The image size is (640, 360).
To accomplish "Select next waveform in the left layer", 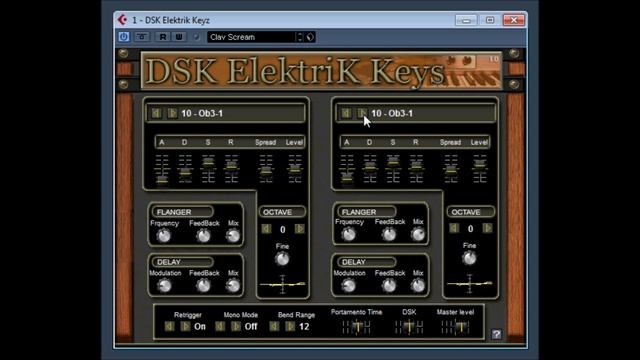I will 172,113.
